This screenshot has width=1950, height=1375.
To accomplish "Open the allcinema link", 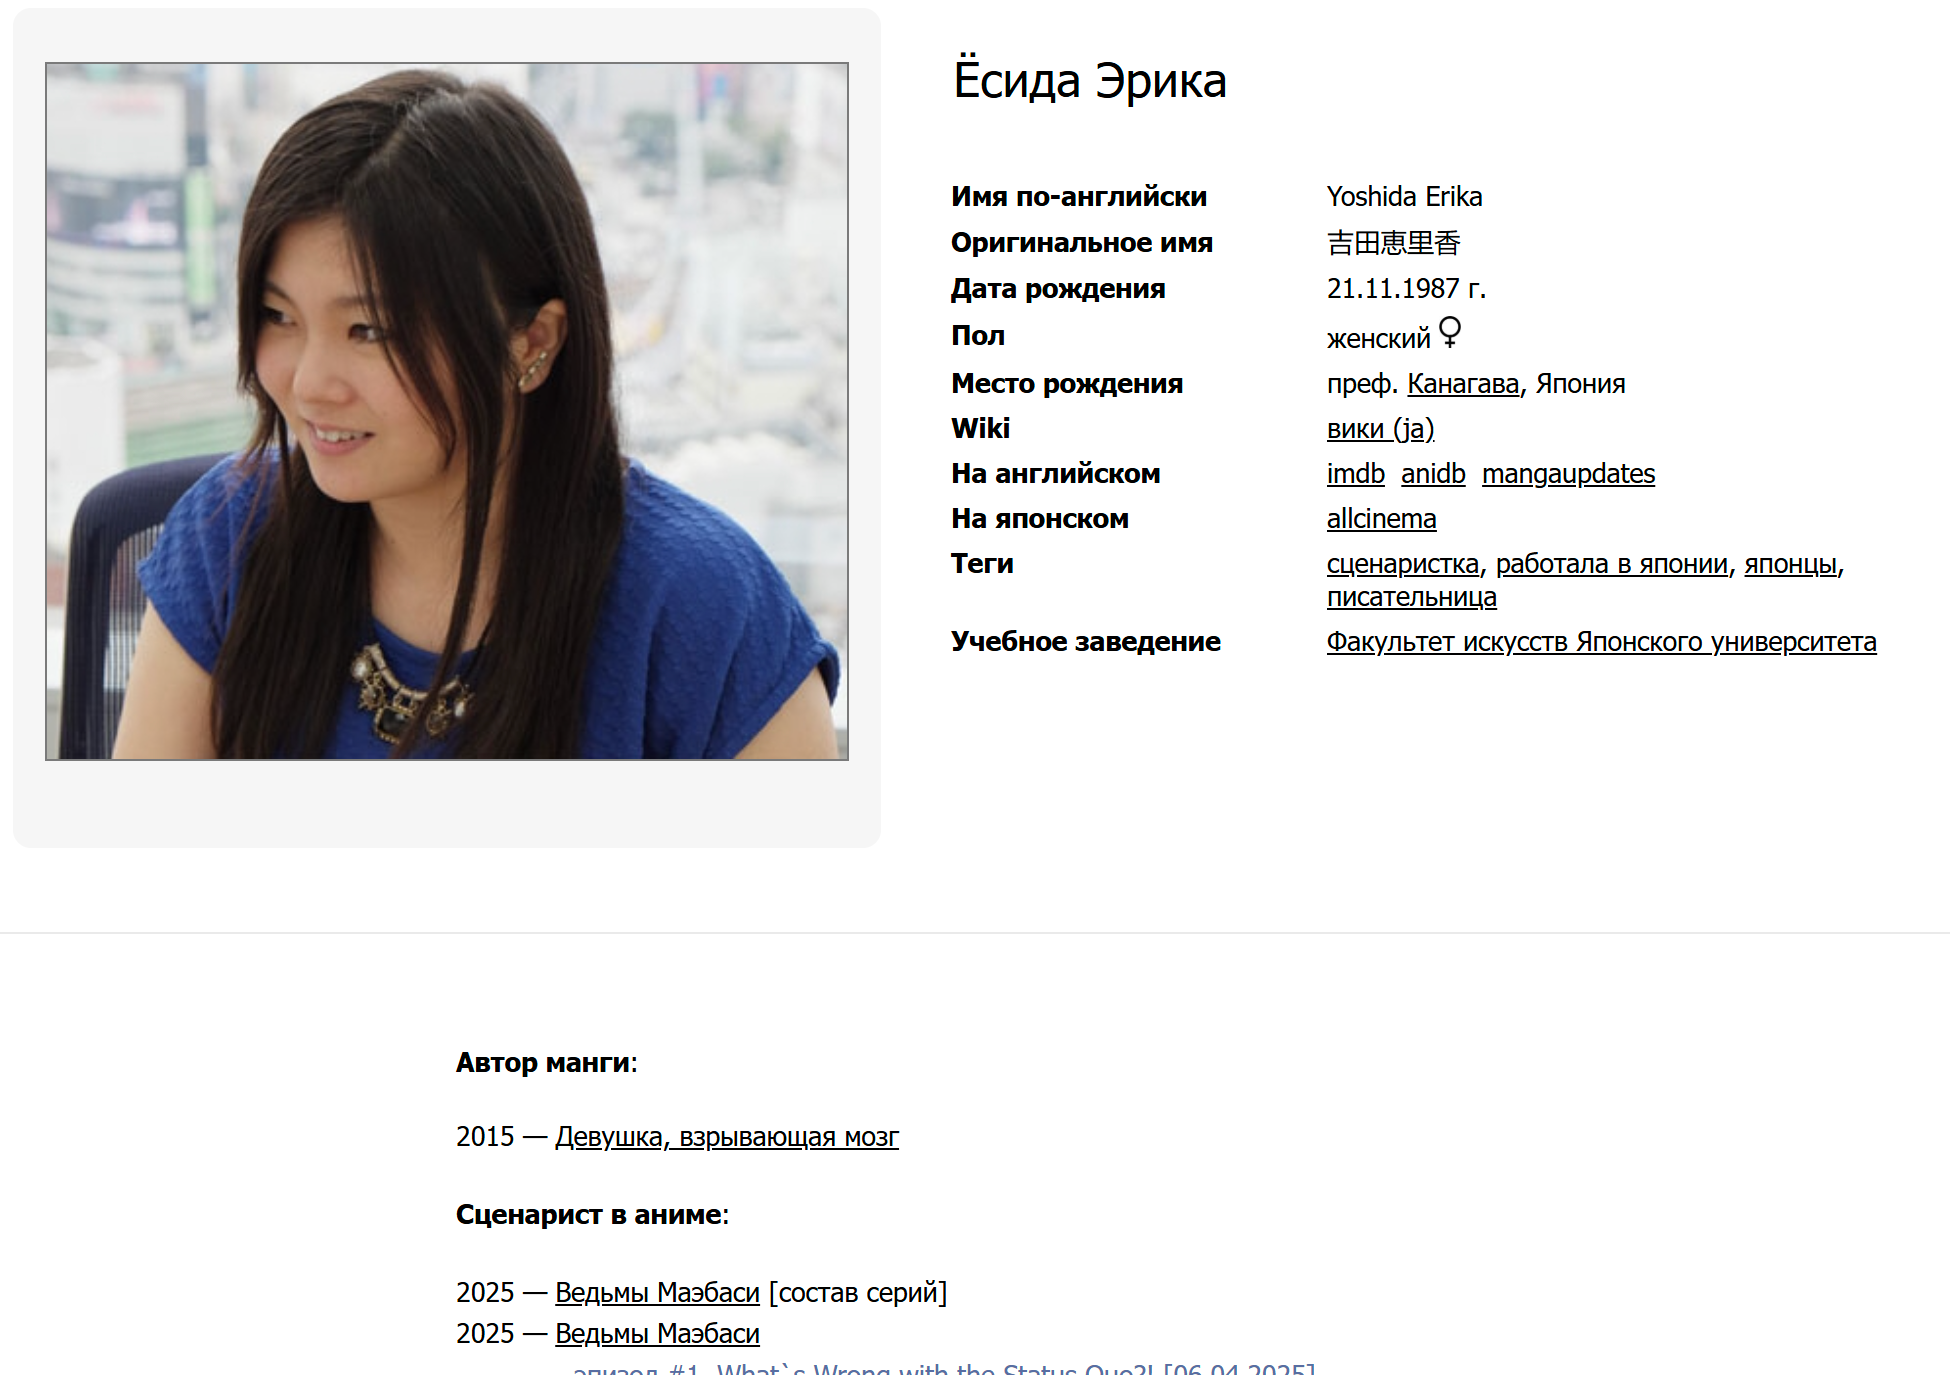I will pos(1381,519).
